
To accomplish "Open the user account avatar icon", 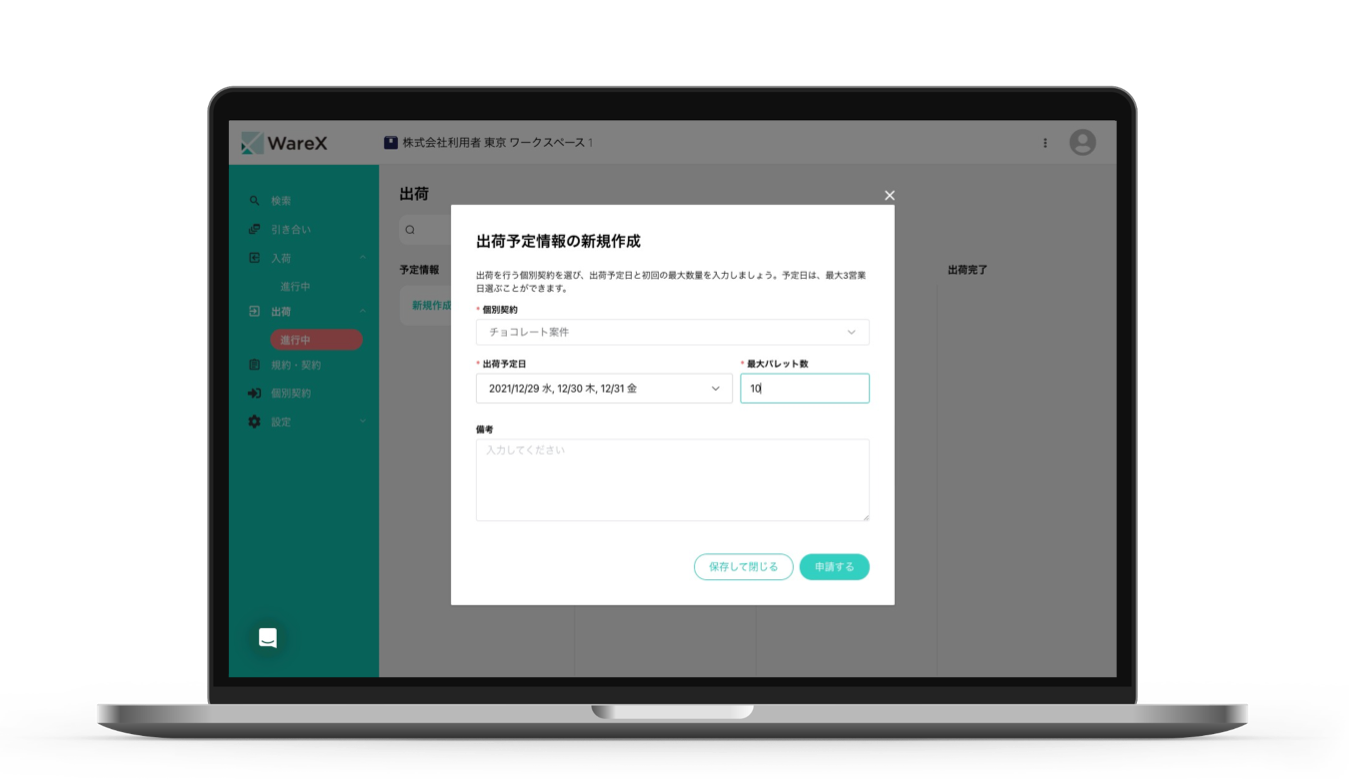I will coord(1082,142).
